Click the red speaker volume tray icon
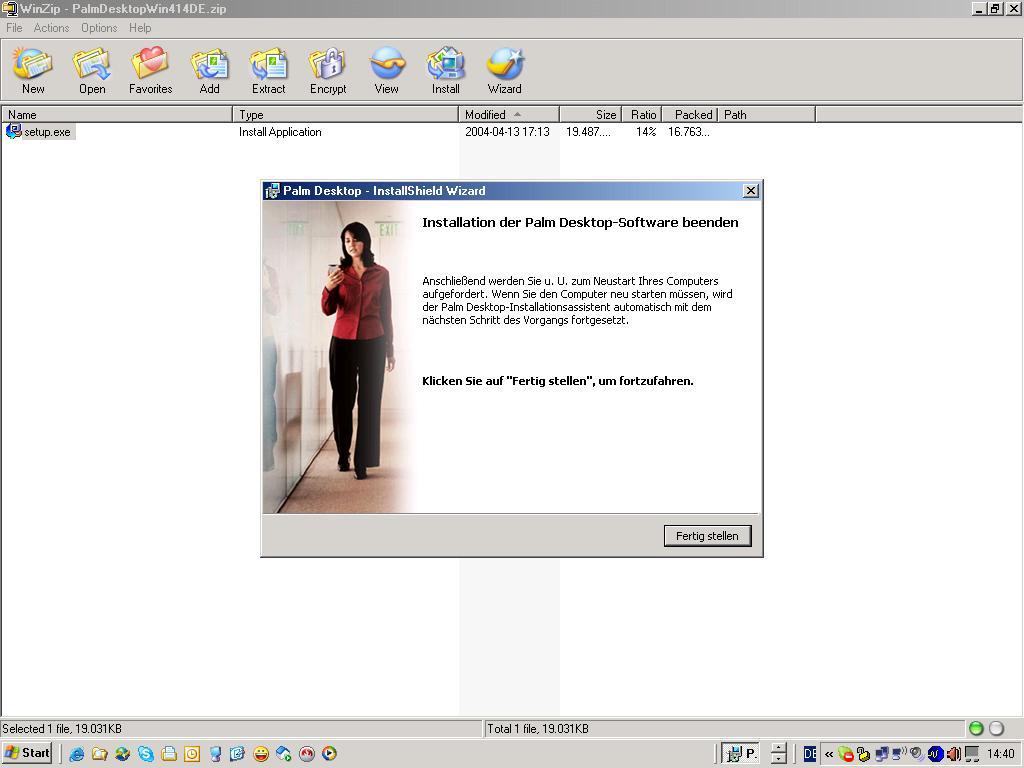The image size is (1024, 768). coord(953,754)
